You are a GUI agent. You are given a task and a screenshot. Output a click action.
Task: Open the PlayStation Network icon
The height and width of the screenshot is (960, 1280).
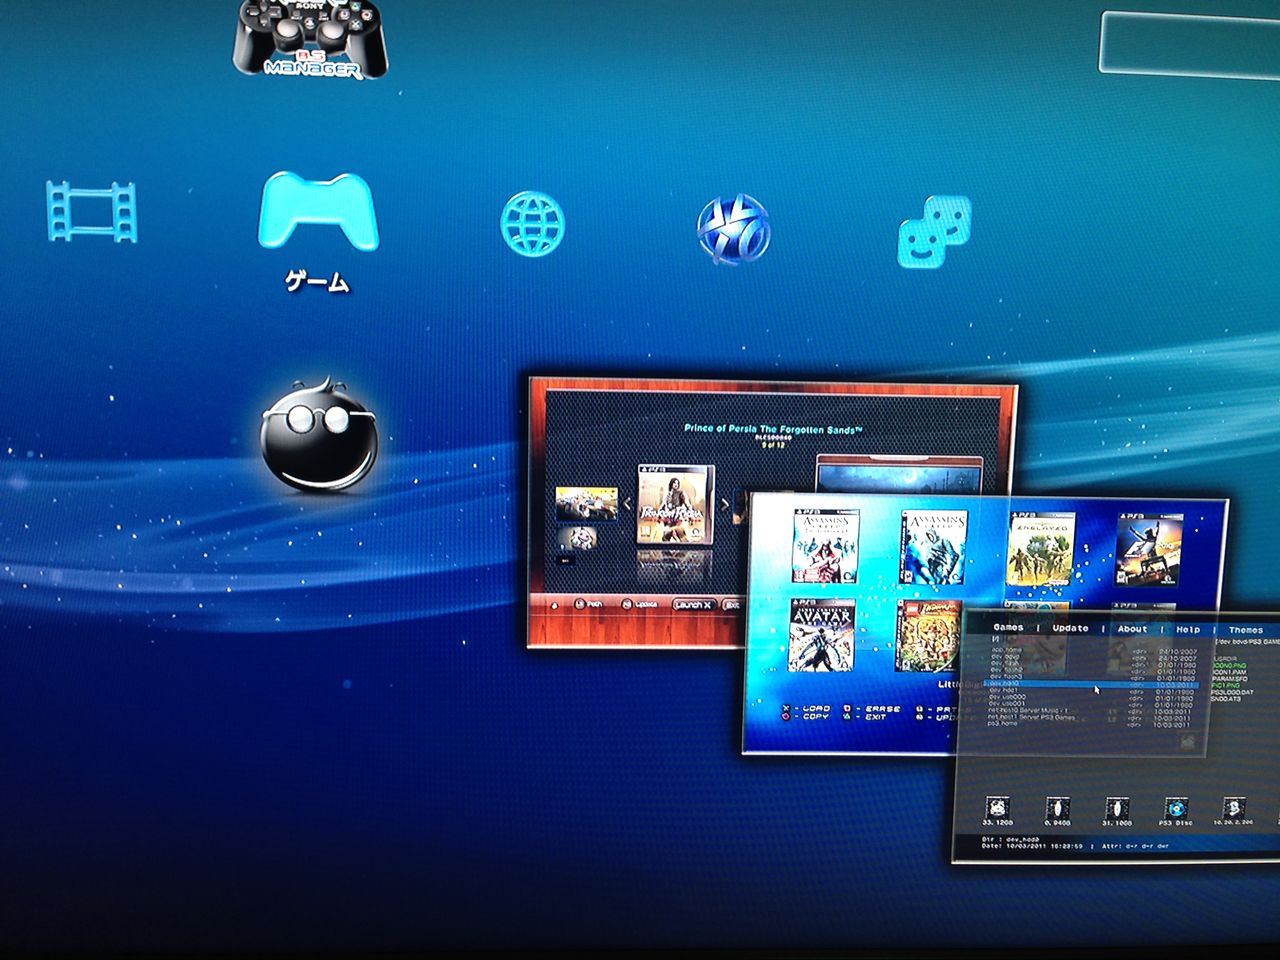pyautogui.click(x=734, y=229)
